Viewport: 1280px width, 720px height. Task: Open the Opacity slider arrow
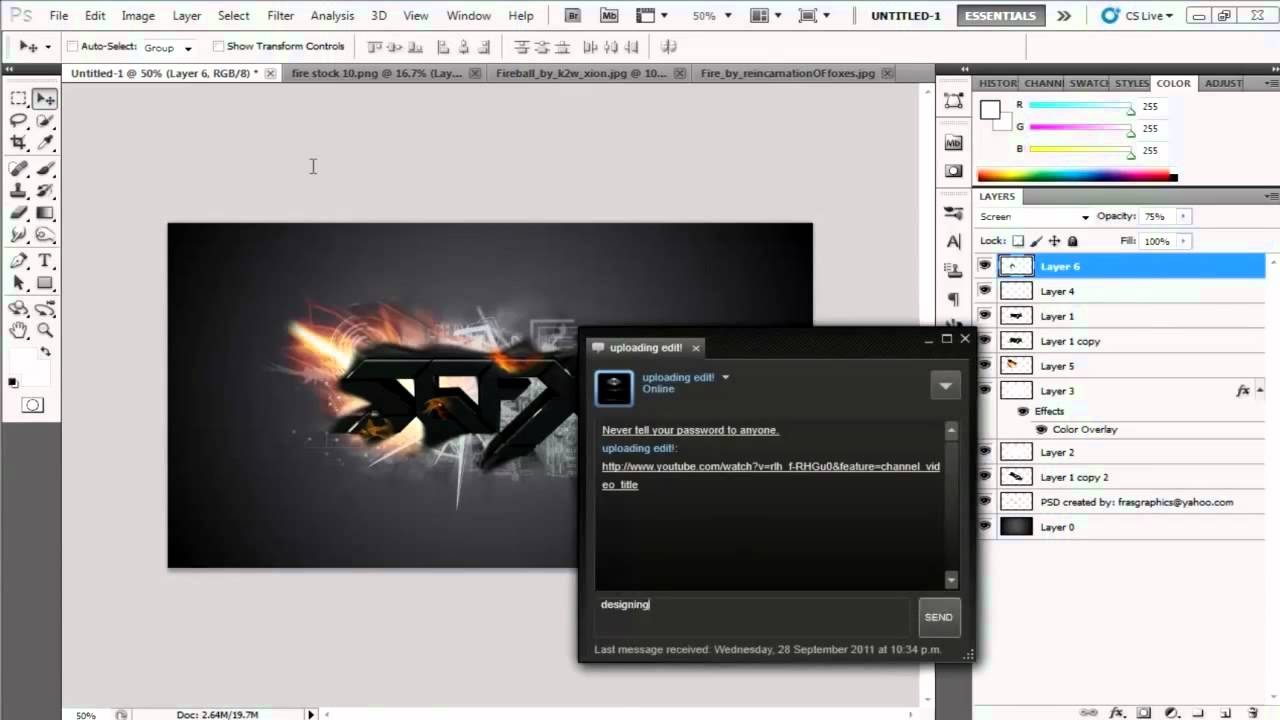coord(1183,216)
